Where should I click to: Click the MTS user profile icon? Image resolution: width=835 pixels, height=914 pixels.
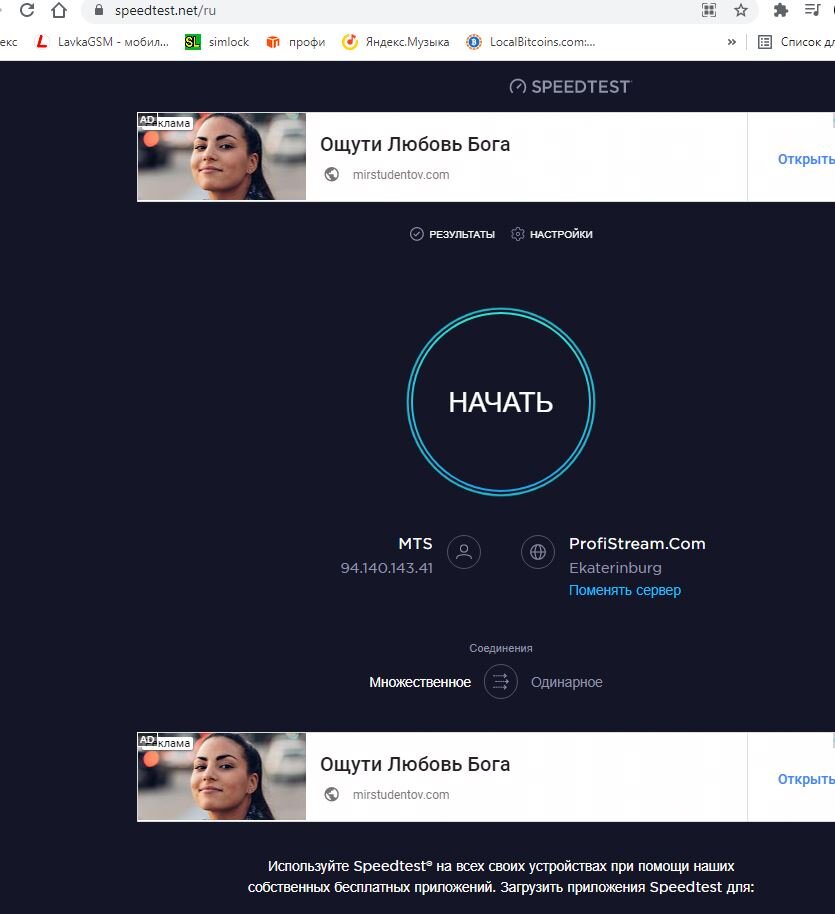coord(464,552)
